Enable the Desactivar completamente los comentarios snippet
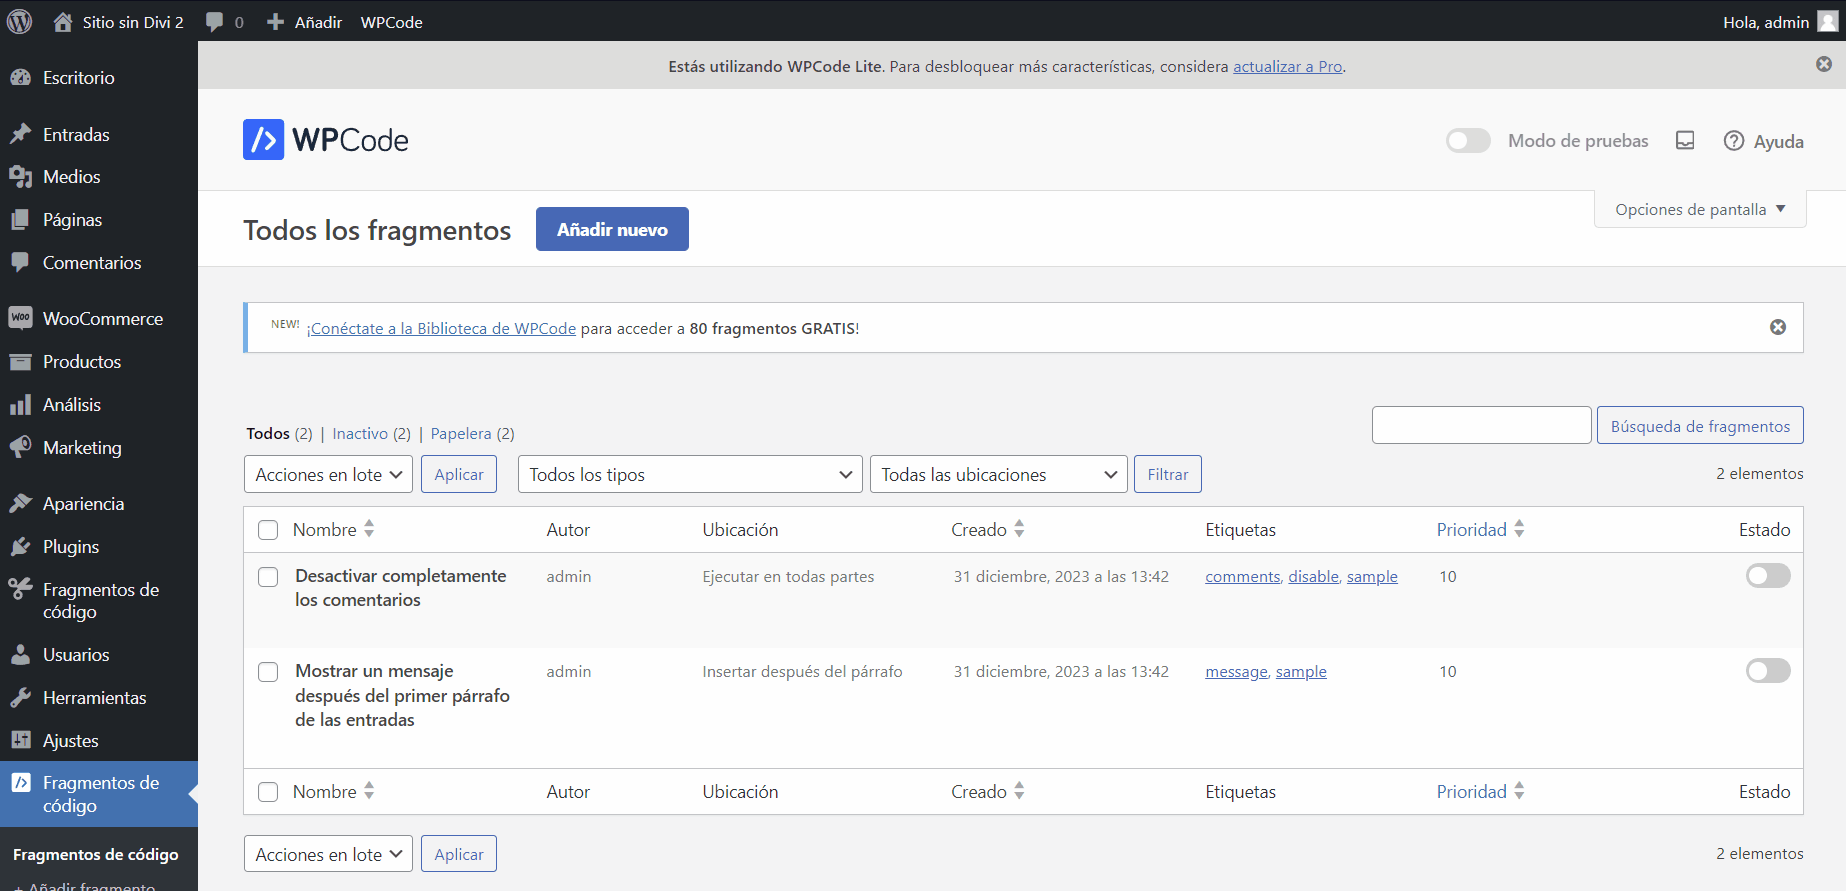The height and width of the screenshot is (891, 1846). pos(1767,576)
